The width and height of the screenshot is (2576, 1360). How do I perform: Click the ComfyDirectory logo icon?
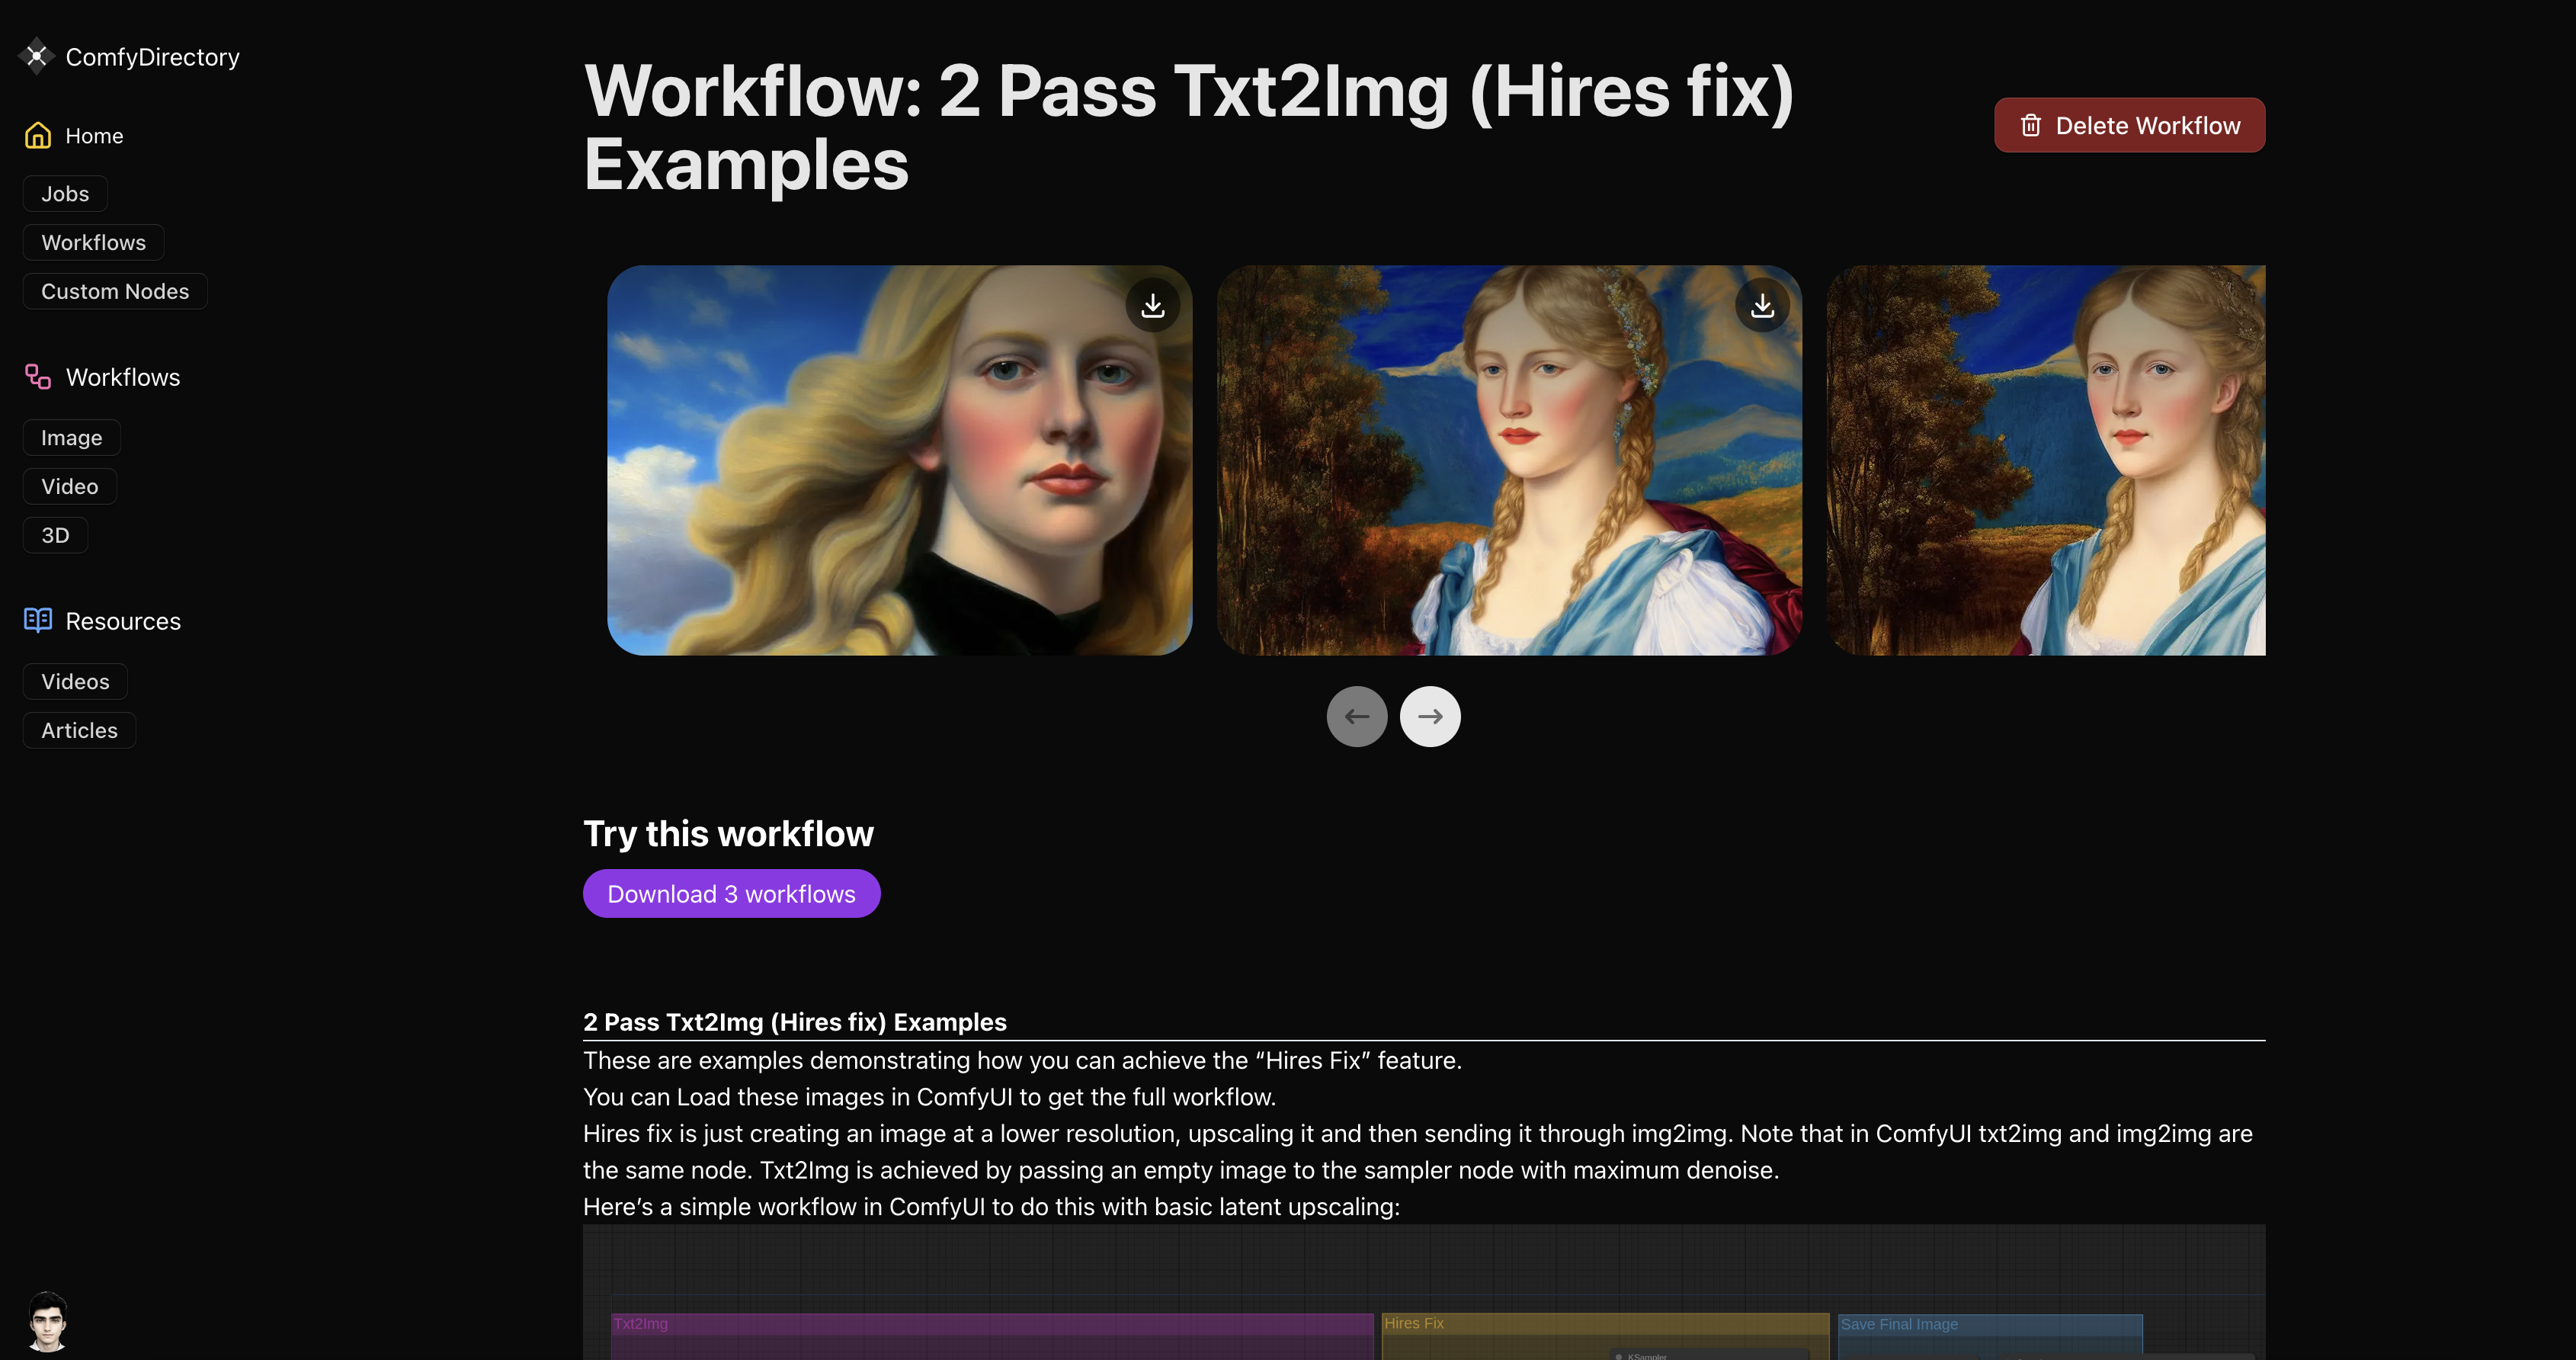click(x=37, y=56)
